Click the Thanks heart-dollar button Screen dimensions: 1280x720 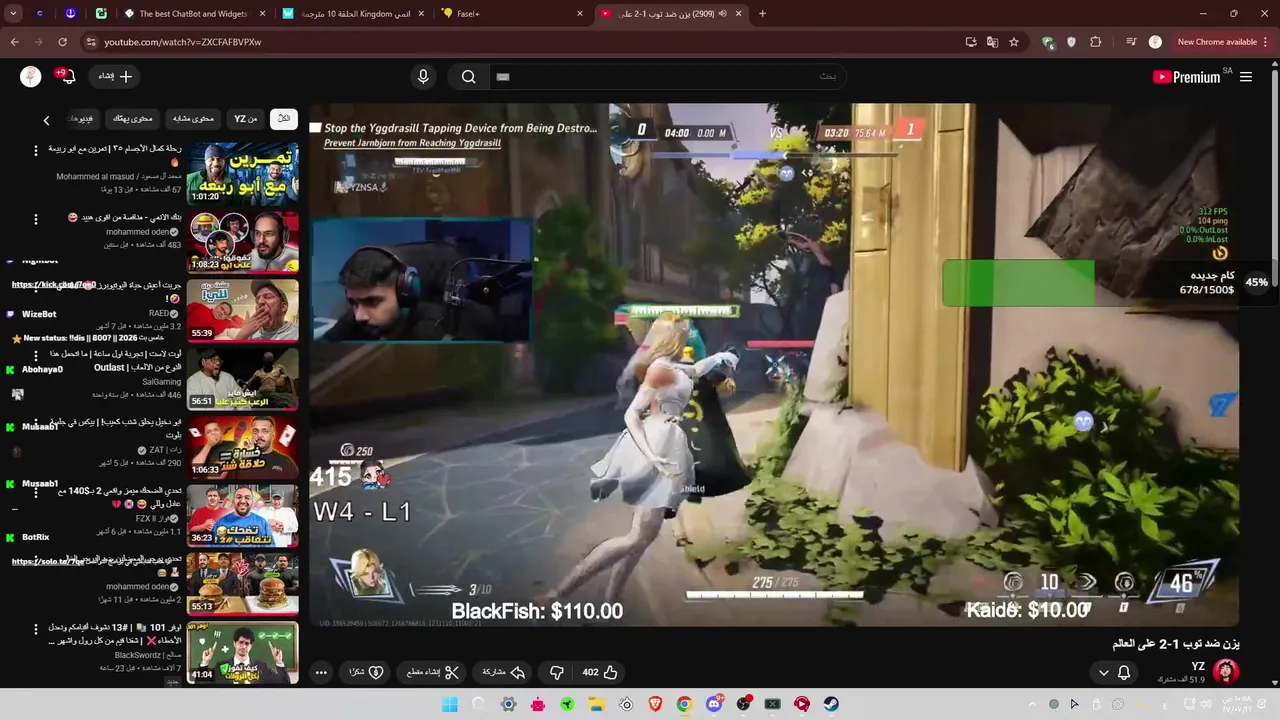coord(366,673)
